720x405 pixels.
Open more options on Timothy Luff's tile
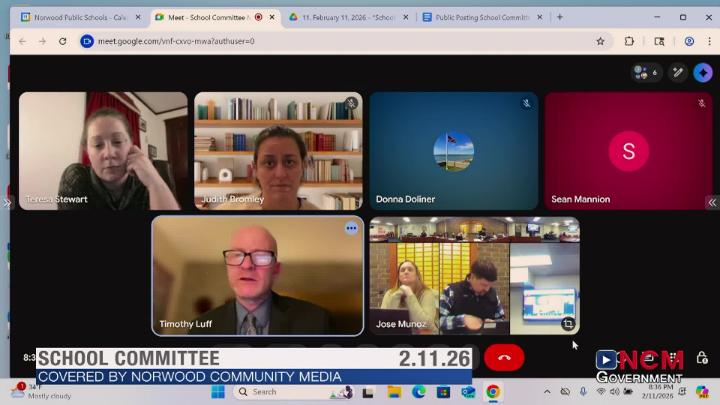[351, 228]
